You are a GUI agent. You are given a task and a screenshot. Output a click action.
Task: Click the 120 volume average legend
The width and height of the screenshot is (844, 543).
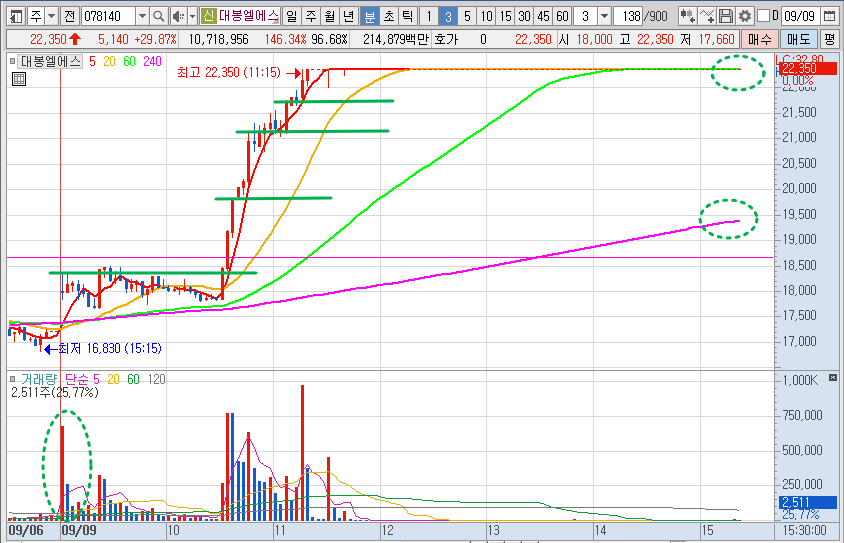pyautogui.click(x=156, y=379)
